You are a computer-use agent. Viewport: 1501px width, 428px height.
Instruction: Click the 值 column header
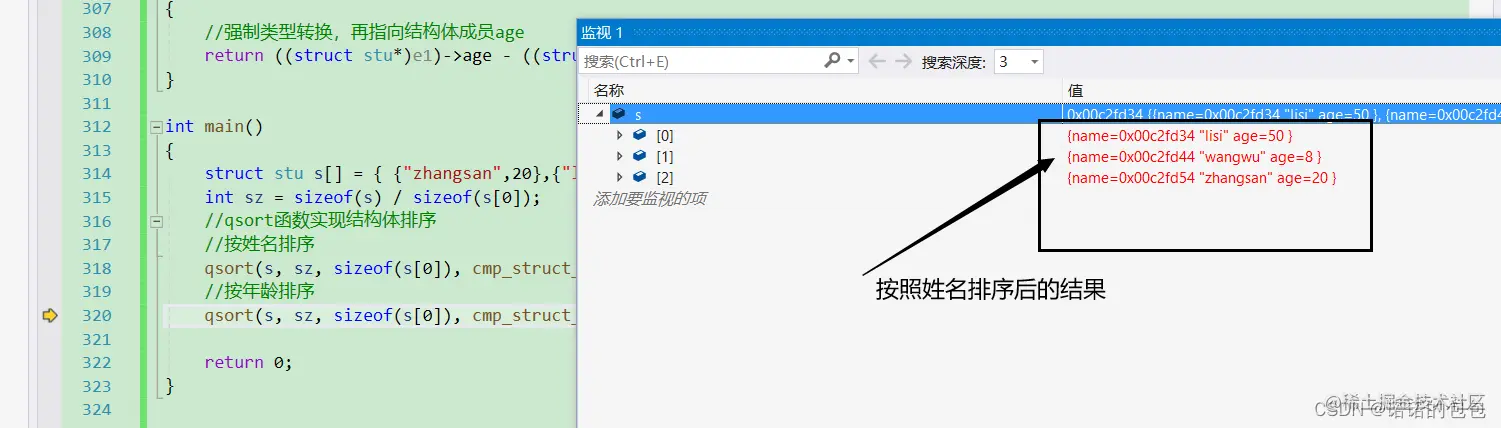pos(1075,90)
